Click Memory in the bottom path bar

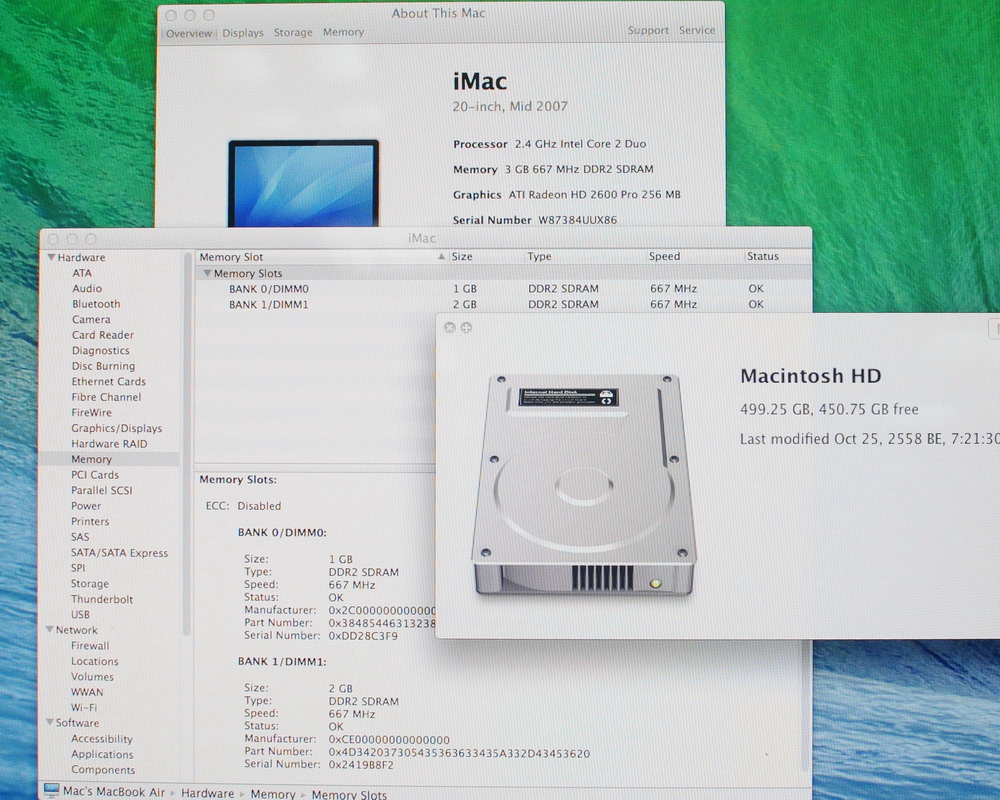pyautogui.click(x=272, y=794)
